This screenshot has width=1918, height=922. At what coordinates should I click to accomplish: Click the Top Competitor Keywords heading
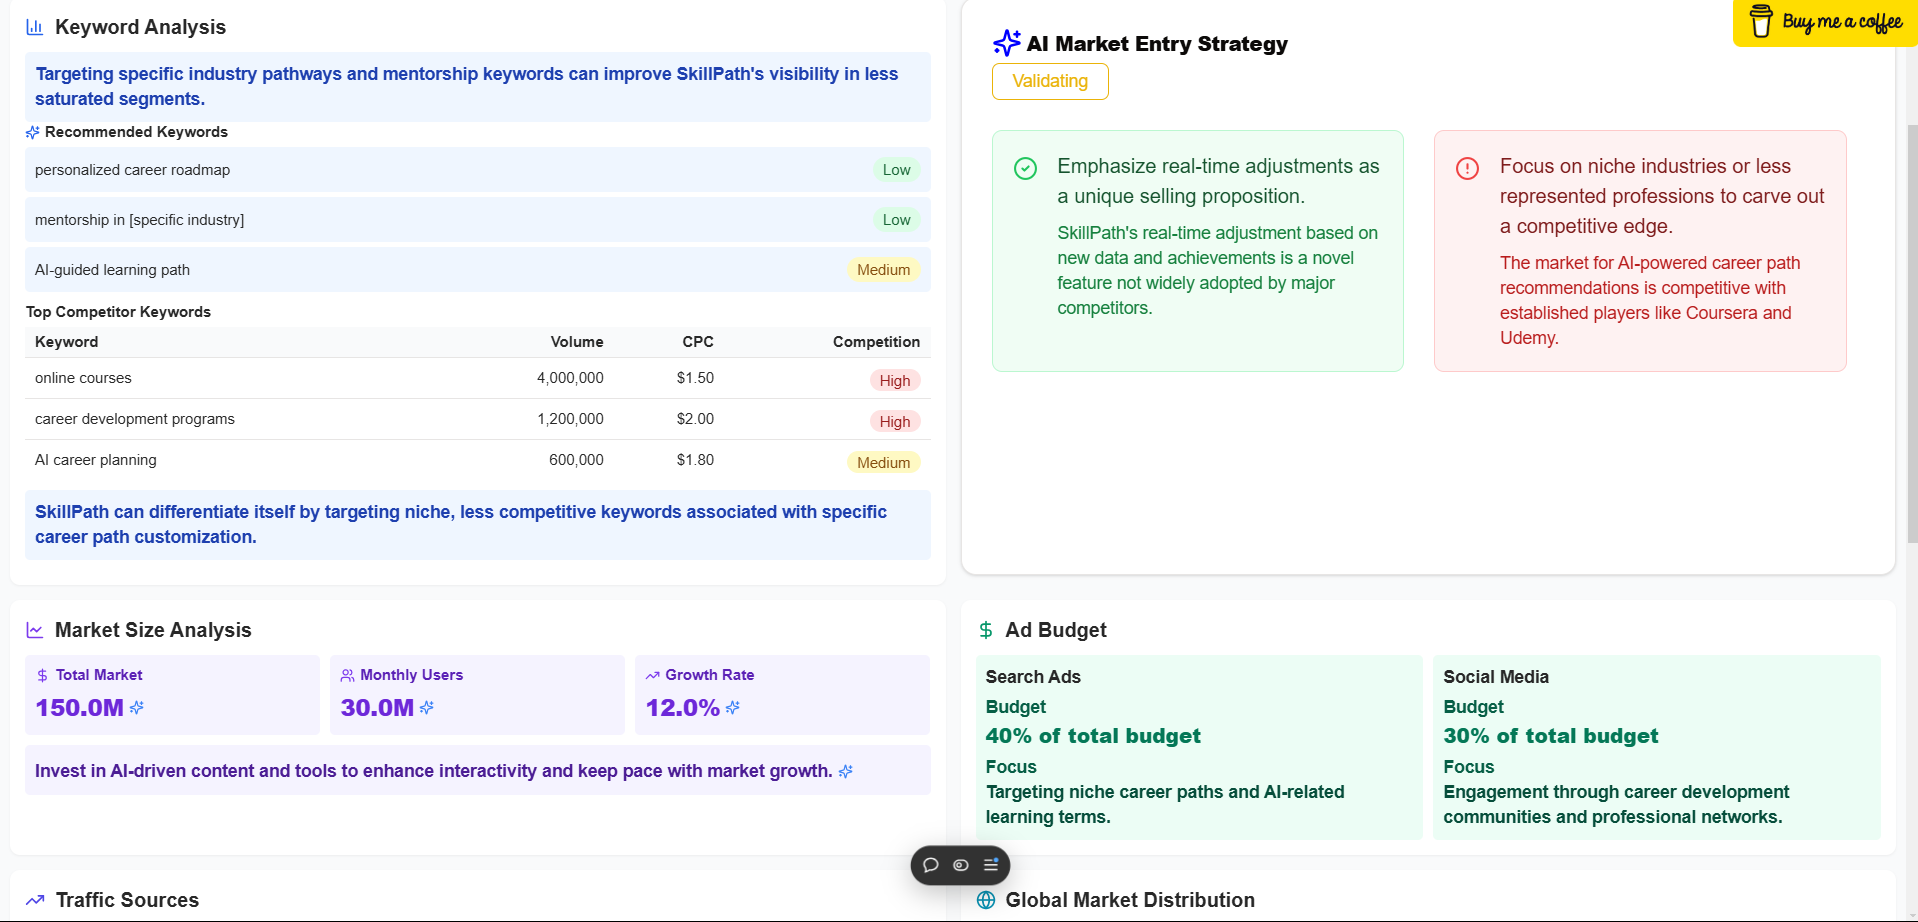tap(118, 312)
